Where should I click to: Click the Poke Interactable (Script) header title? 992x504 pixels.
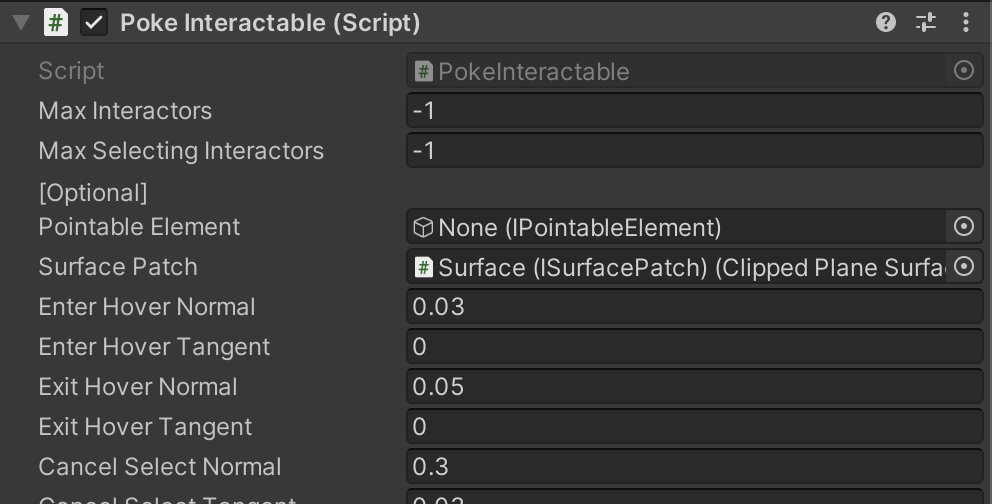click(x=270, y=22)
